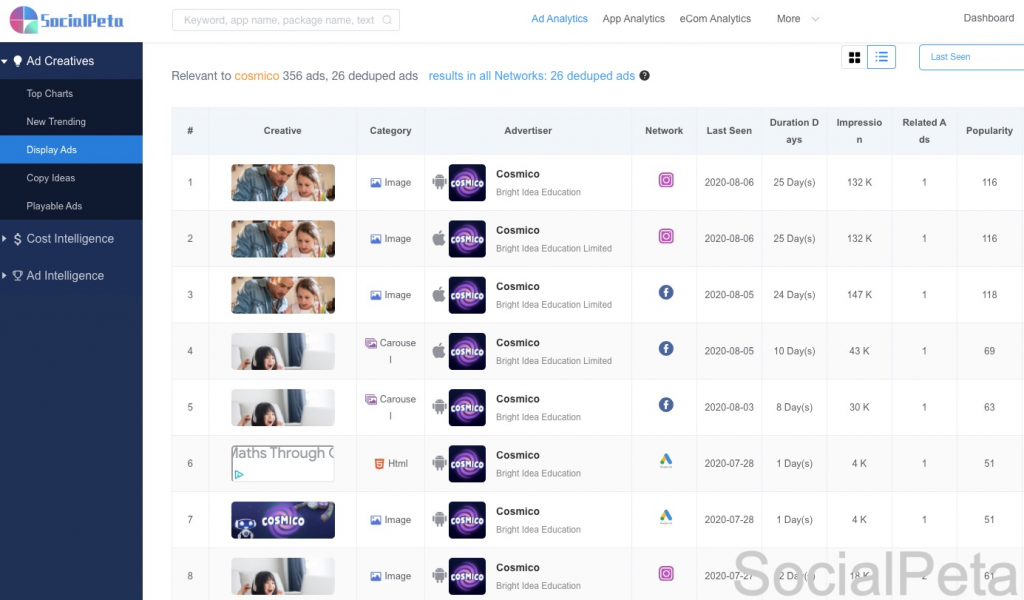Open the More dropdown menu

point(797,19)
